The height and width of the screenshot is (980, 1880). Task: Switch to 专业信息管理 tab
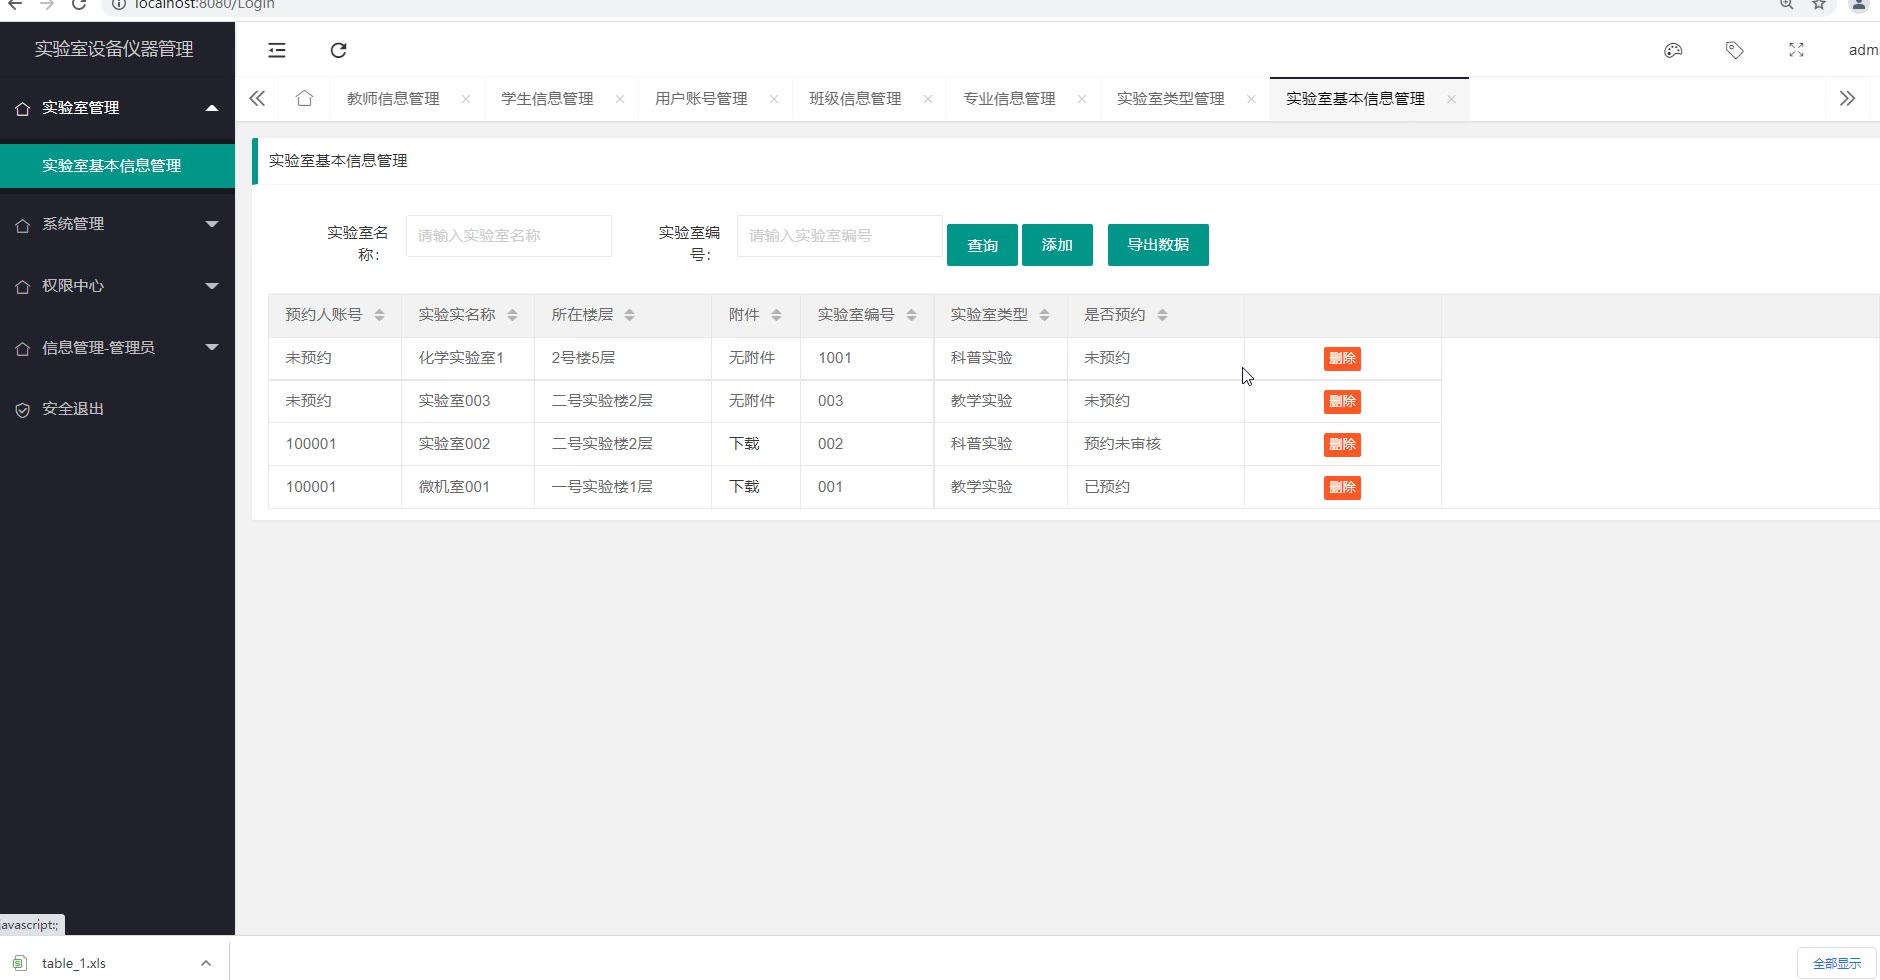click(x=1009, y=99)
